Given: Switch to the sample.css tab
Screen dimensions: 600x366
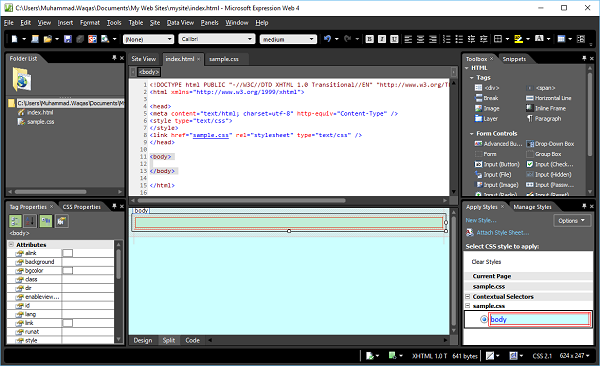Looking at the screenshot, I should (x=224, y=59).
